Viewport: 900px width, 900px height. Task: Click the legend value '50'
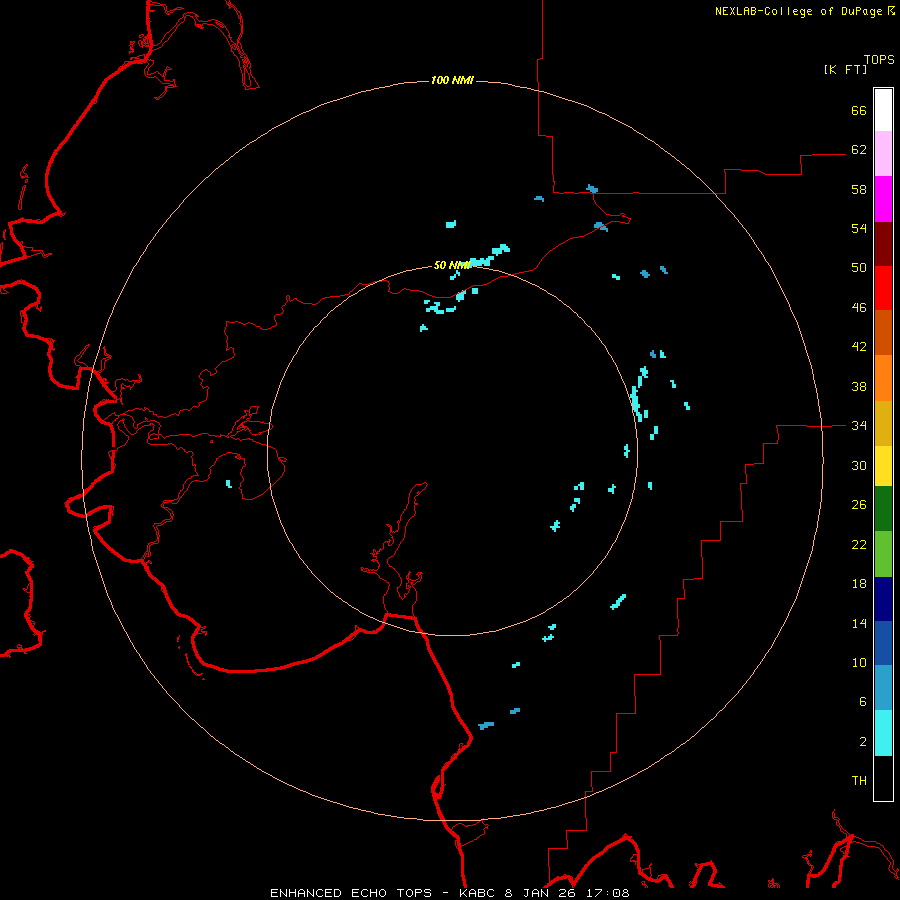859,267
